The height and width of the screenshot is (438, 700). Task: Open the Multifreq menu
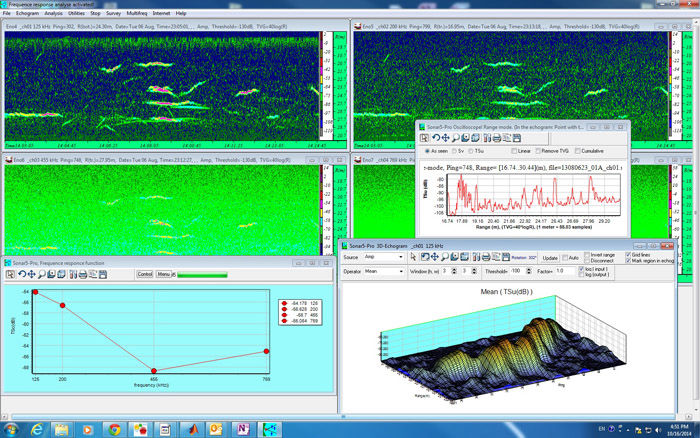point(137,13)
